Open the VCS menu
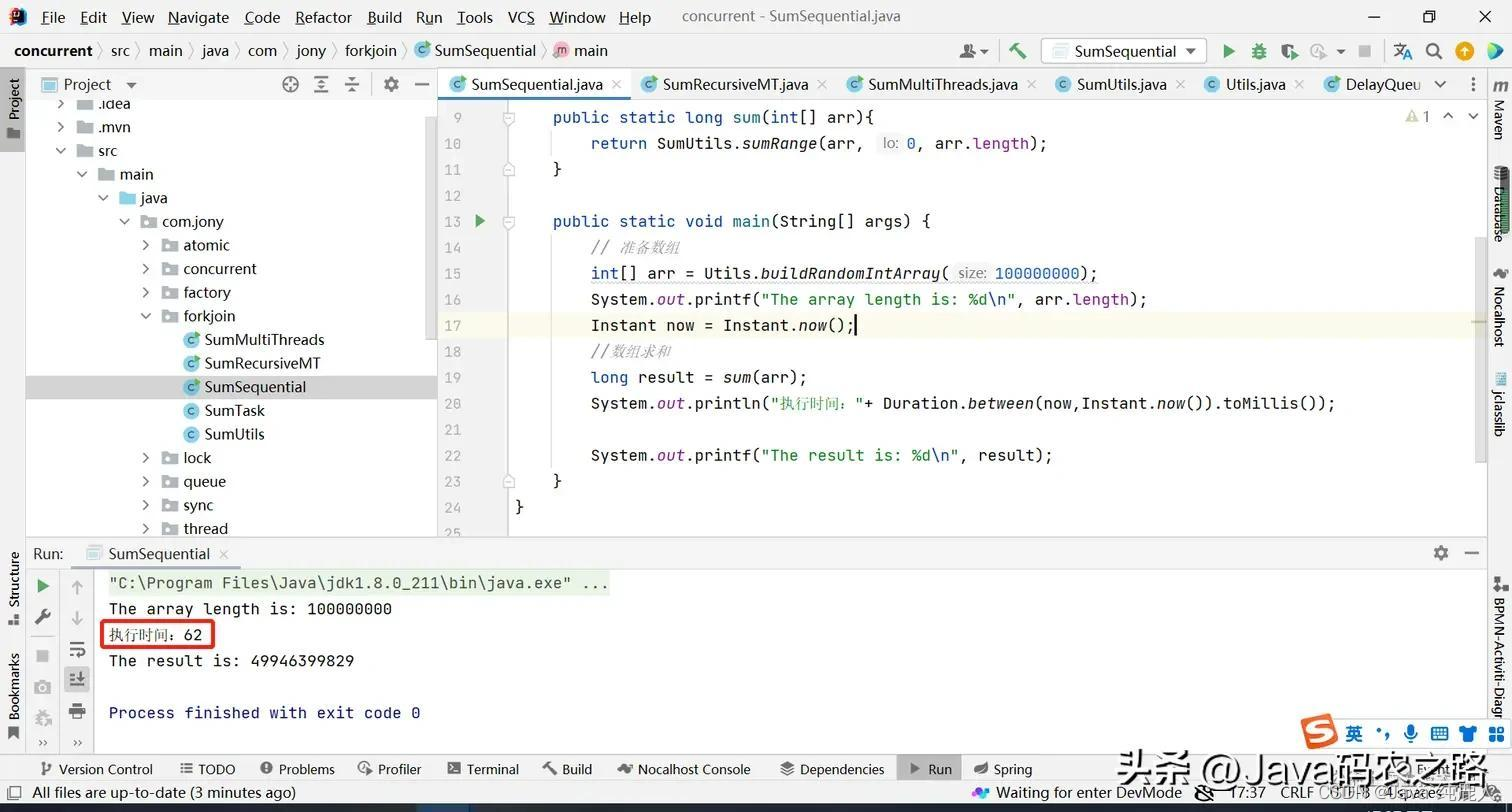Image resolution: width=1512 pixels, height=812 pixels. (521, 17)
